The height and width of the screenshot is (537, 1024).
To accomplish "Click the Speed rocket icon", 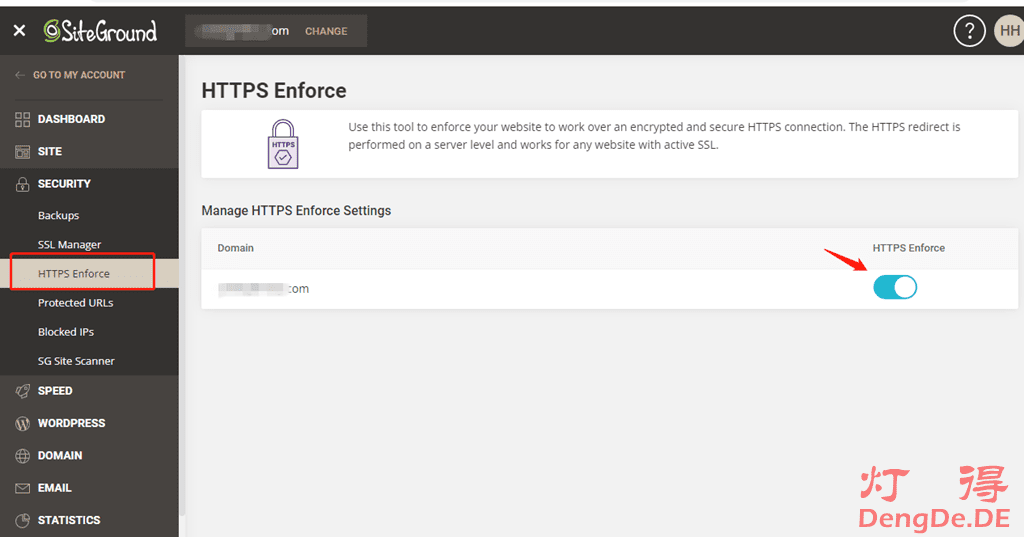I will point(22,391).
